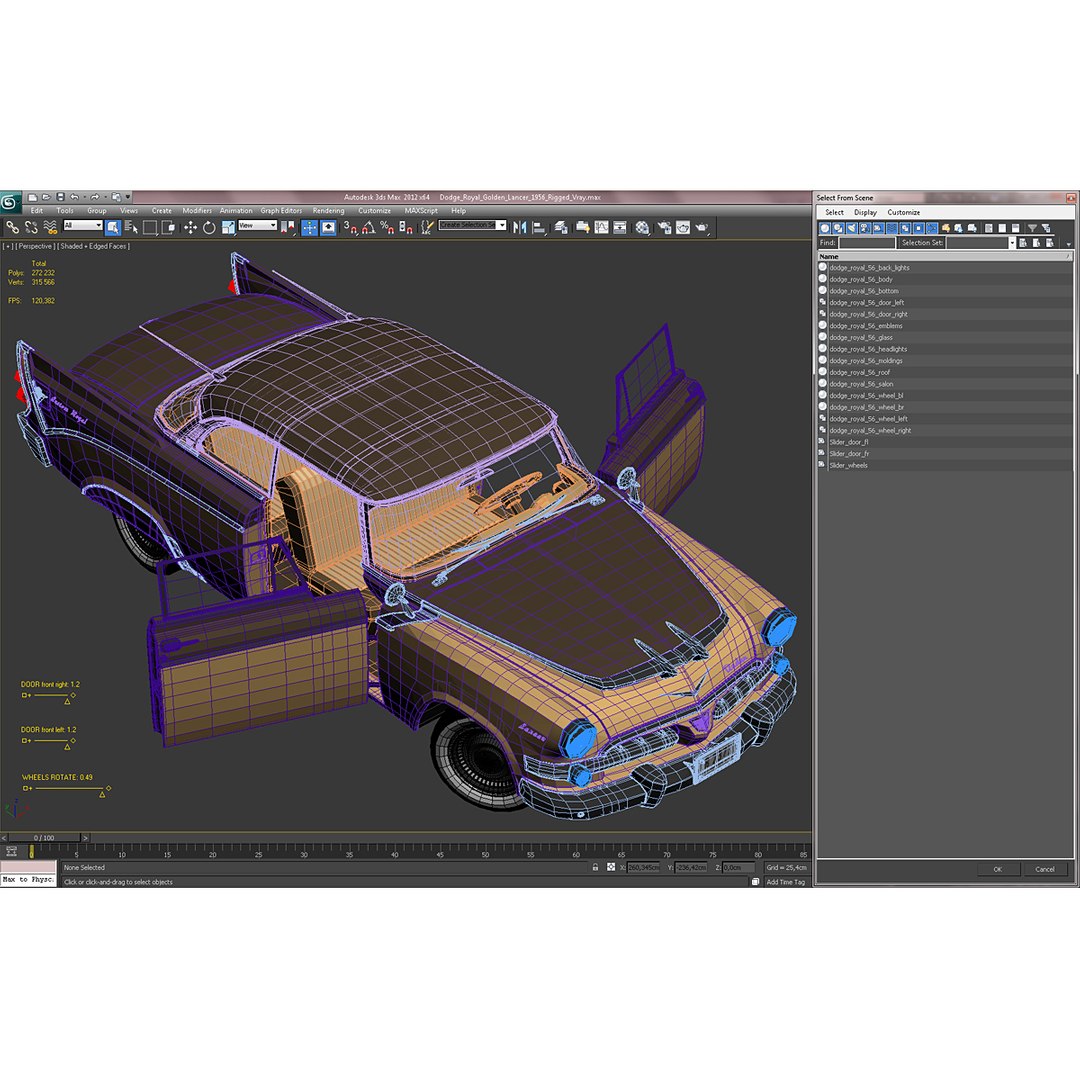Click Edit Named Selection Sets icon

(x=427, y=227)
